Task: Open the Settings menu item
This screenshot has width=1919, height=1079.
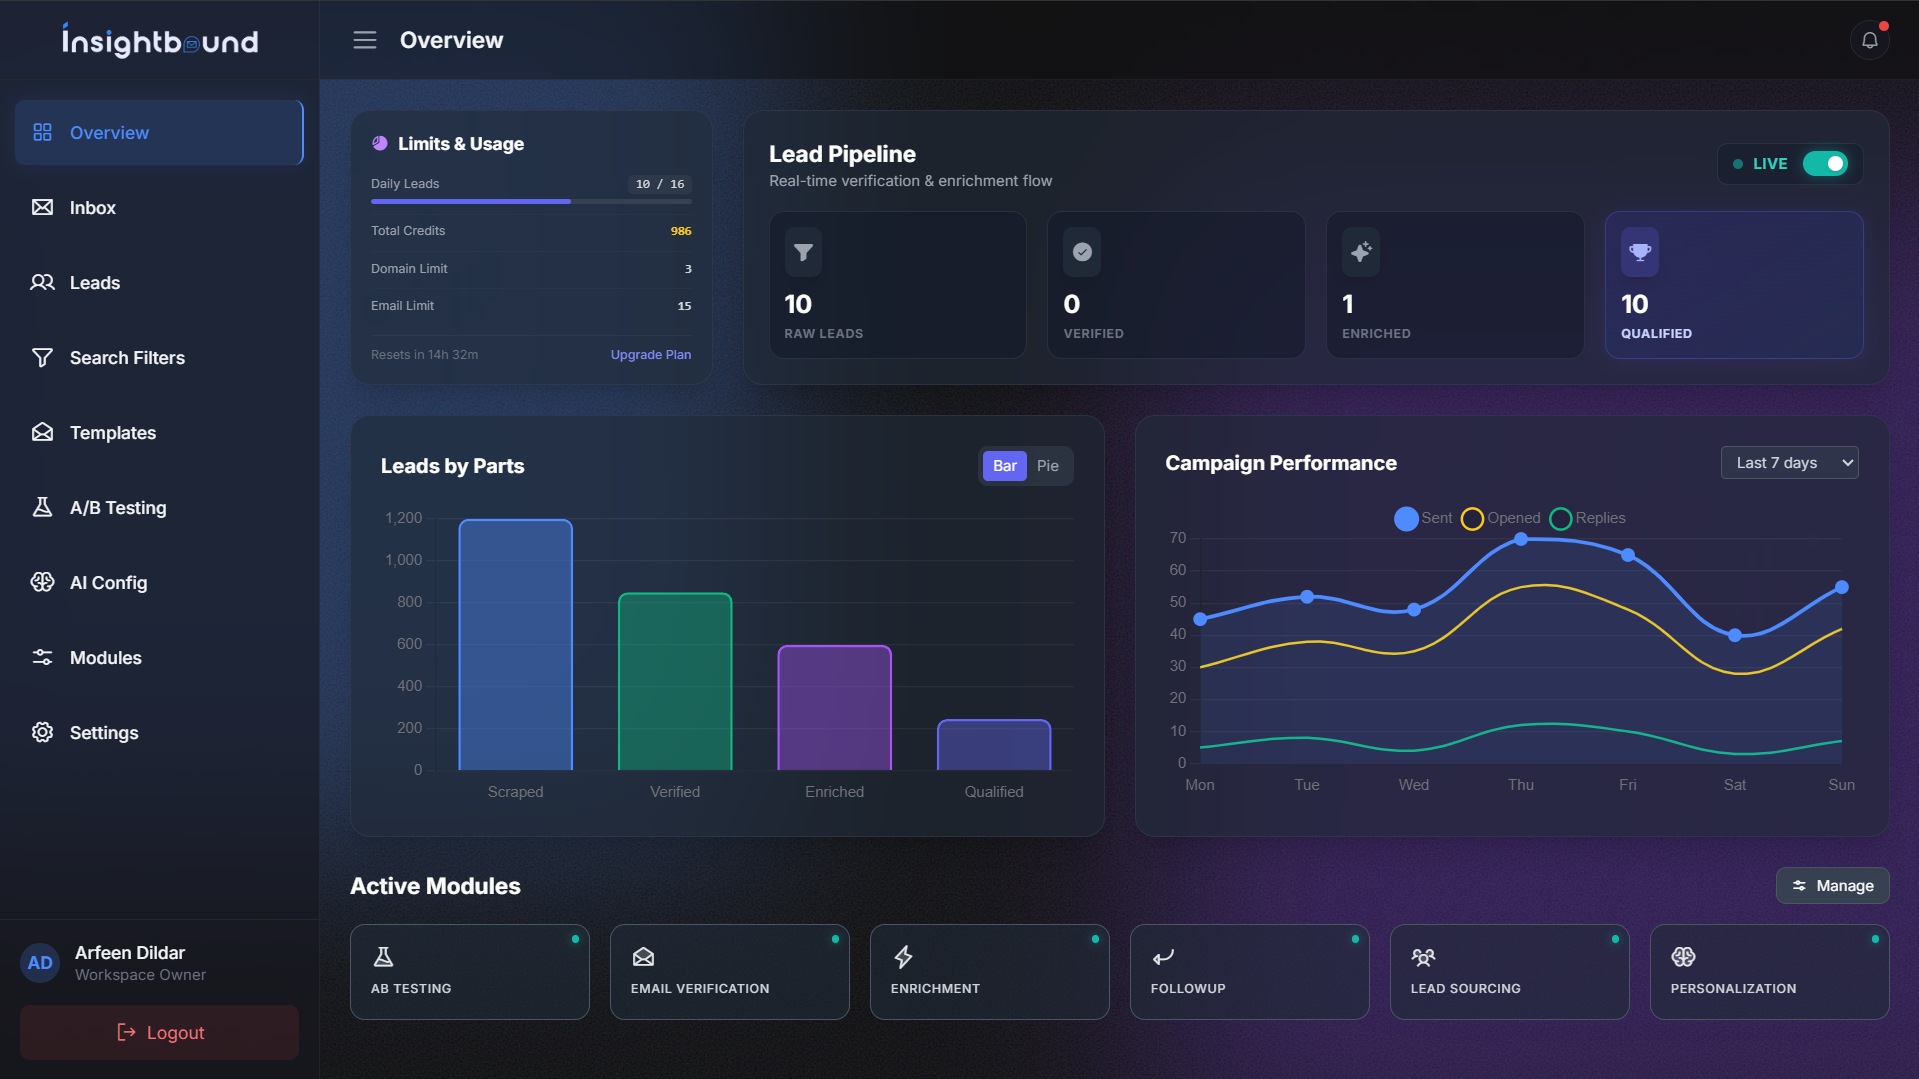Action: point(104,732)
